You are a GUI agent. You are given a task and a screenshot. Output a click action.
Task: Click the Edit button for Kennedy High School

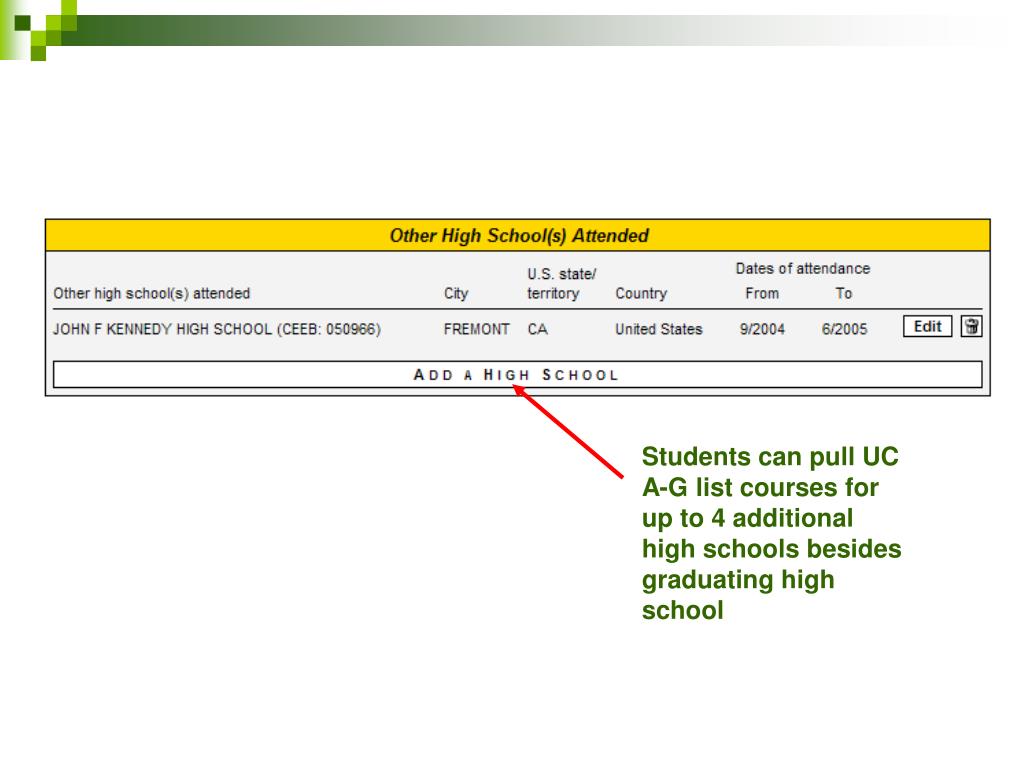927,326
